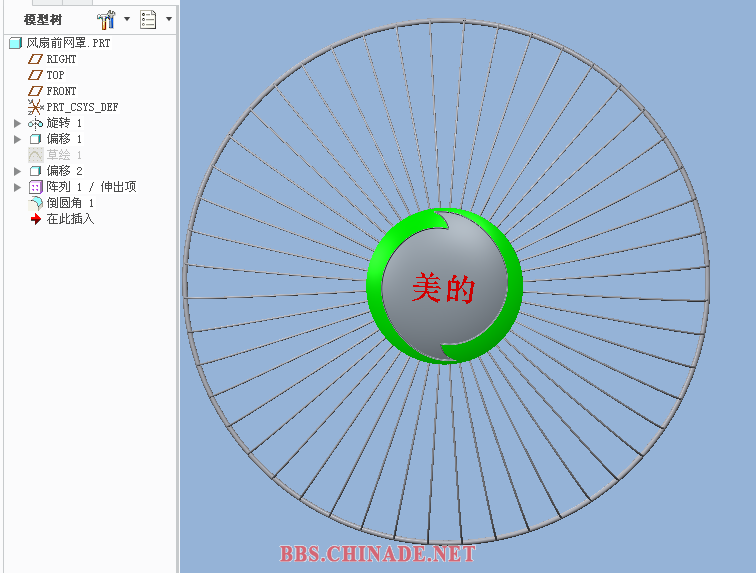Viewport: 756px width, 573px height.
Task: Select the 风扇前网罩.PRT root node text
Action: pos(68,43)
